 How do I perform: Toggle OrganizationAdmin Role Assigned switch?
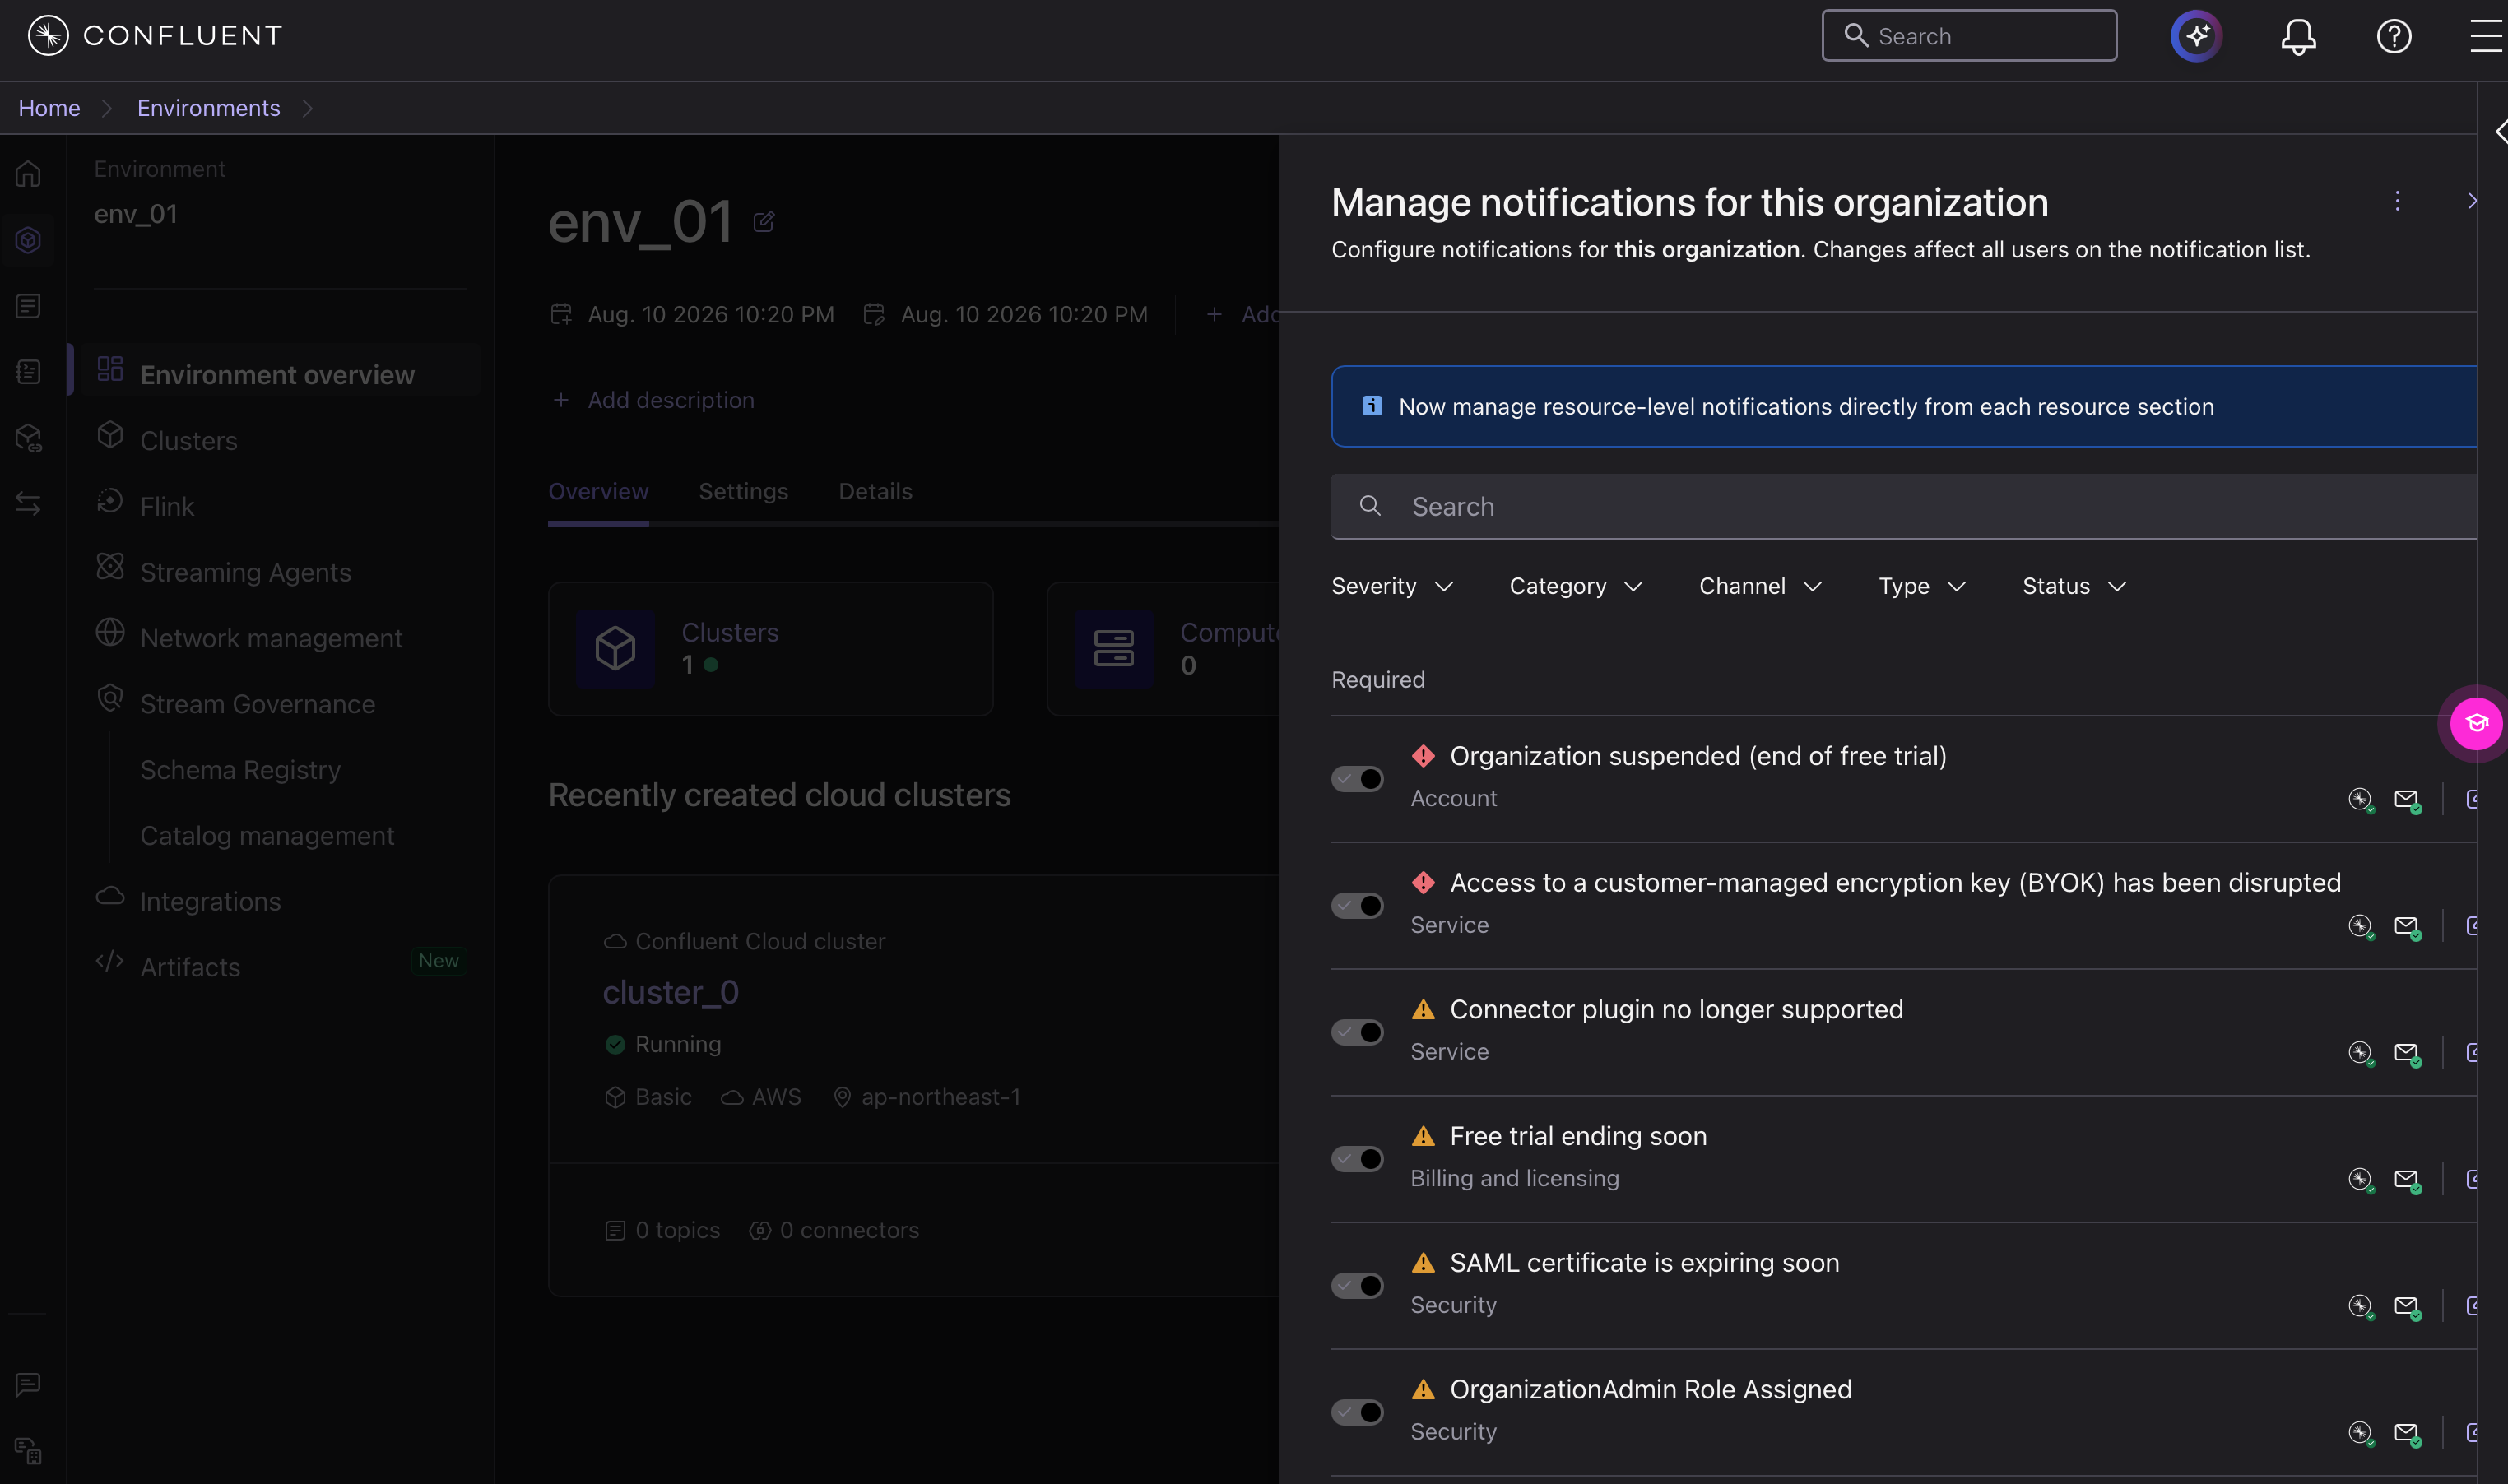tap(1357, 1412)
